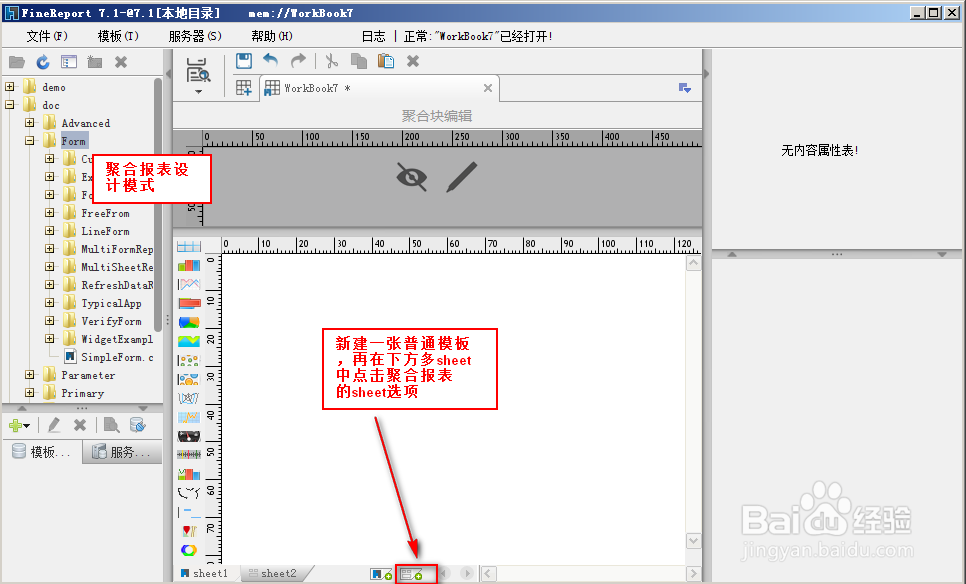Open the 帮助(H) menu
The height and width of the screenshot is (584, 966).
(x=272, y=36)
